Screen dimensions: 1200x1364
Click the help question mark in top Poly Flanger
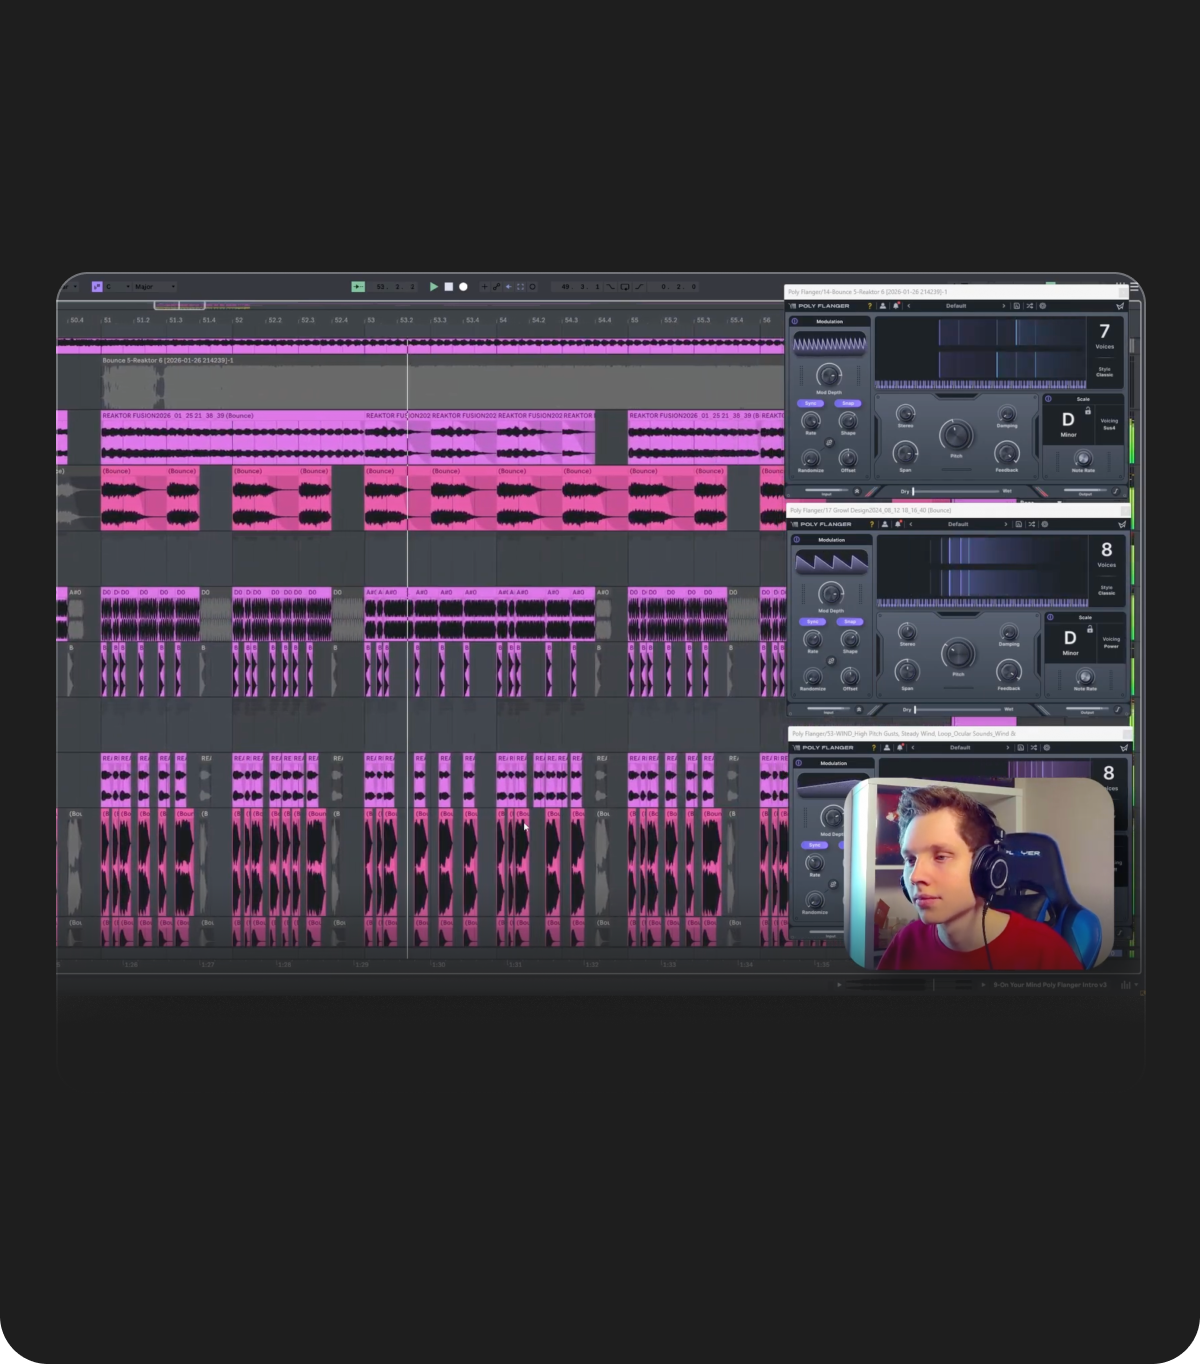click(869, 306)
